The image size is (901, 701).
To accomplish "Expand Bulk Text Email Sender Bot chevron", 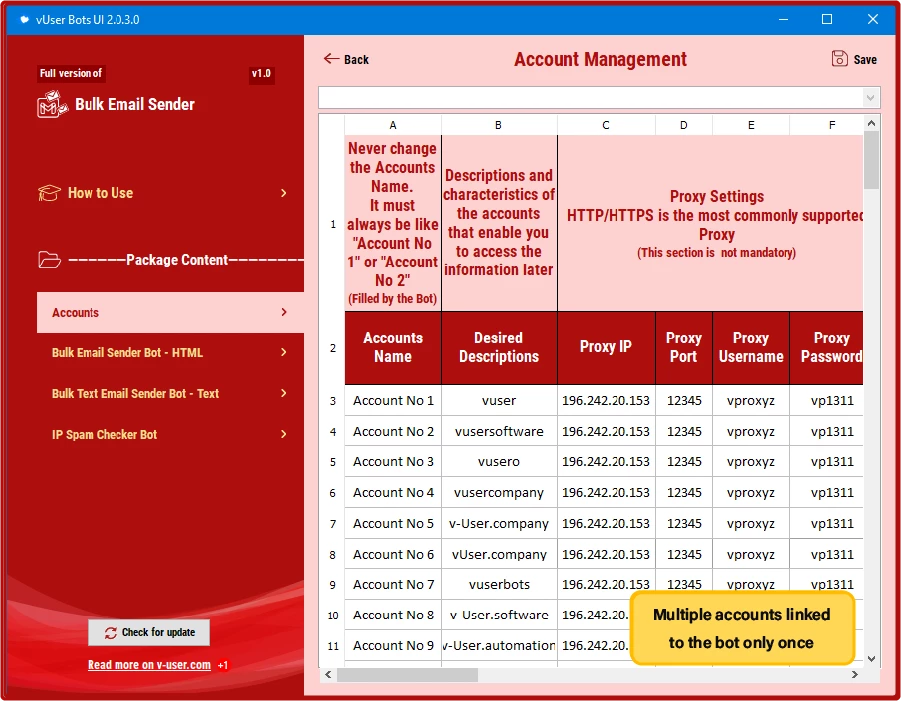I will (283, 393).
